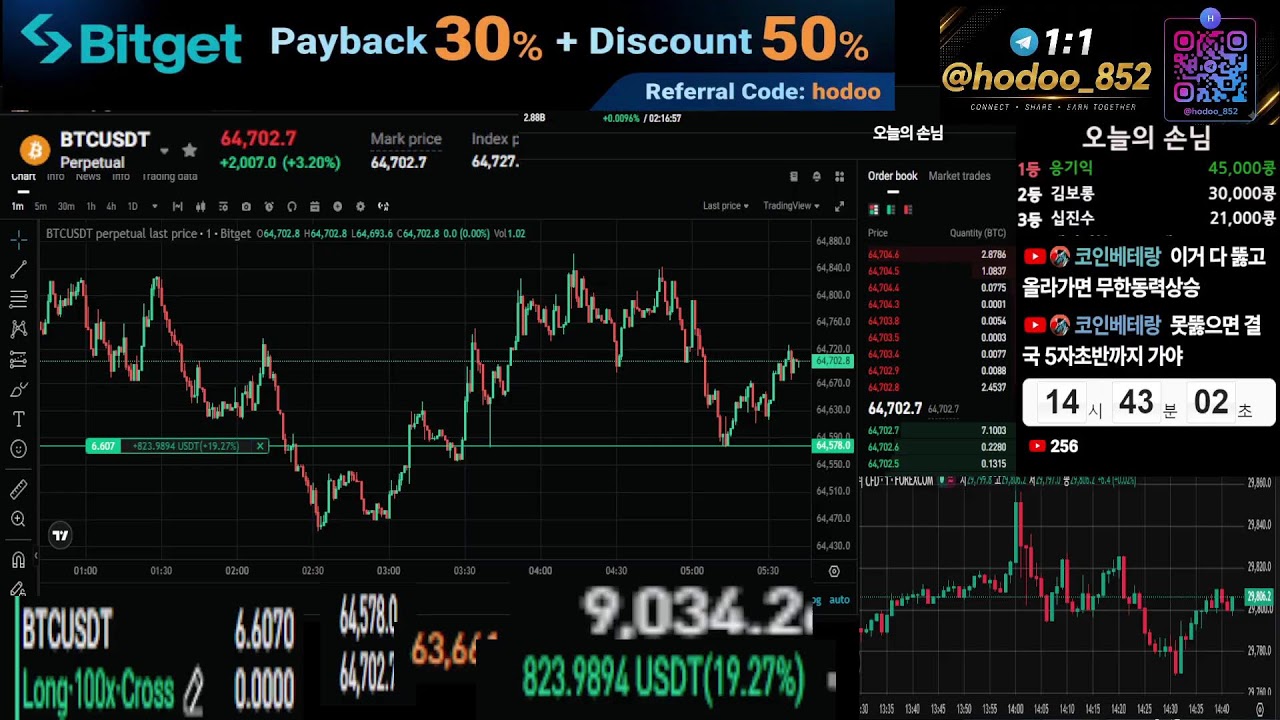The width and height of the screenshot is (1280, 720).
Task: Expand the BTCUSDT pair selector dropdown
Action: (x=165, y=151)
